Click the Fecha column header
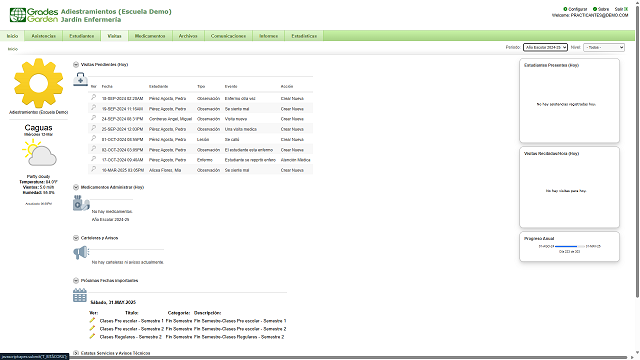This screenshot has width=640, height=360. point(107,87)
